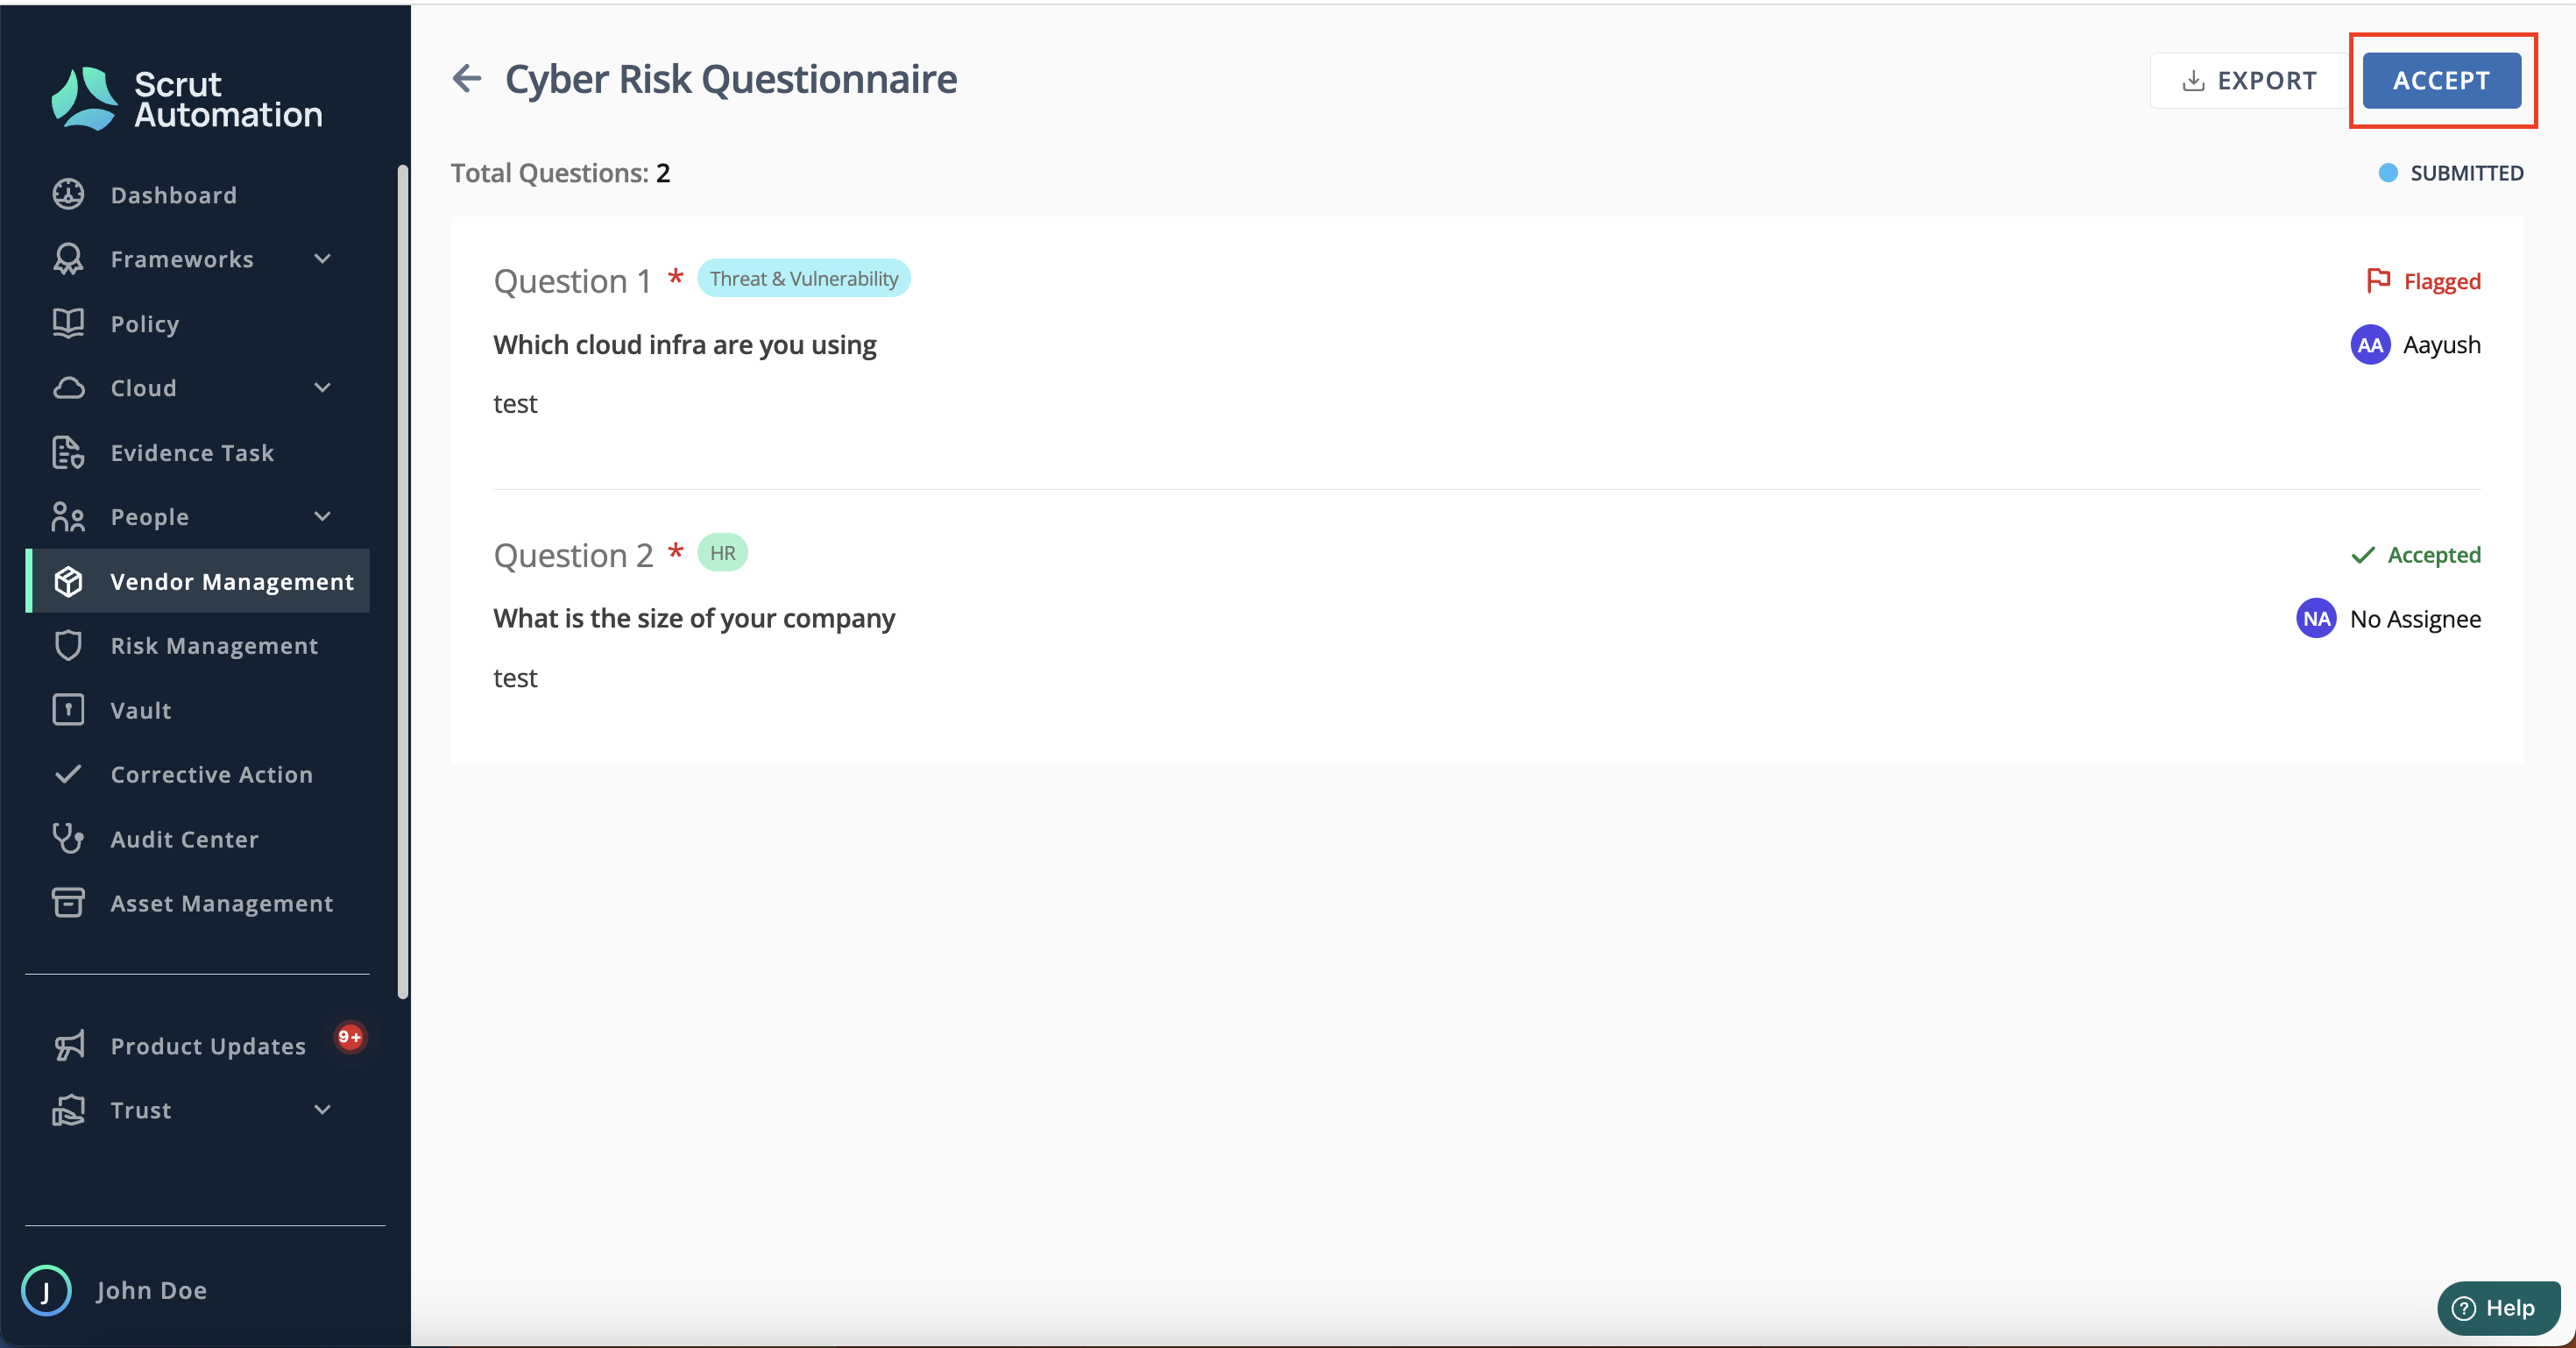Image resolution: width=2576 pixels, height=1348 pixels.
Task: Expand the Cloud menu chevron
Action: 322,388
